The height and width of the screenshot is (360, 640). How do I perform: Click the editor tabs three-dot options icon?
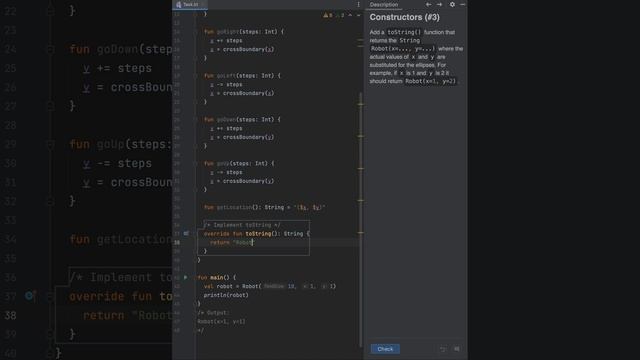point(358,4)
